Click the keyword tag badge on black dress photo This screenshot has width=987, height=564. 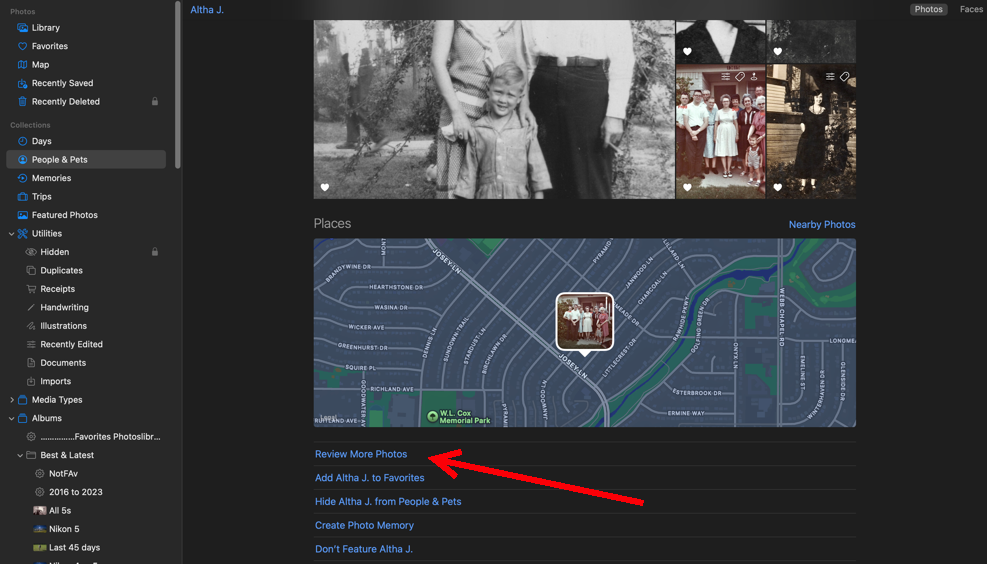(845, 76)
